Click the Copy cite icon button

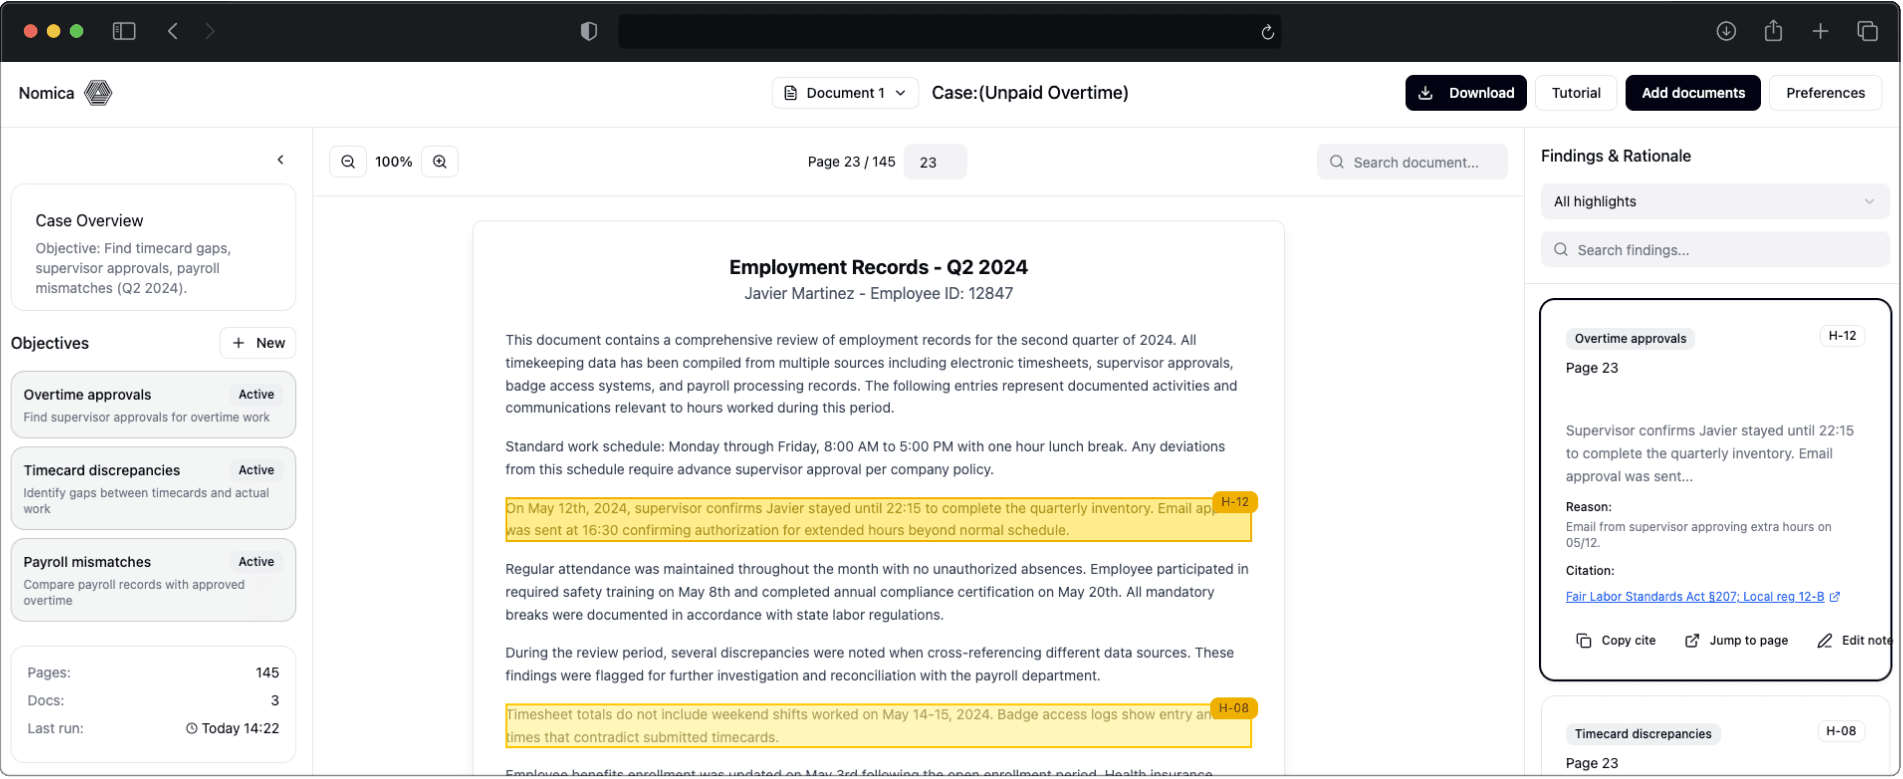click(x=1583, y=640)
